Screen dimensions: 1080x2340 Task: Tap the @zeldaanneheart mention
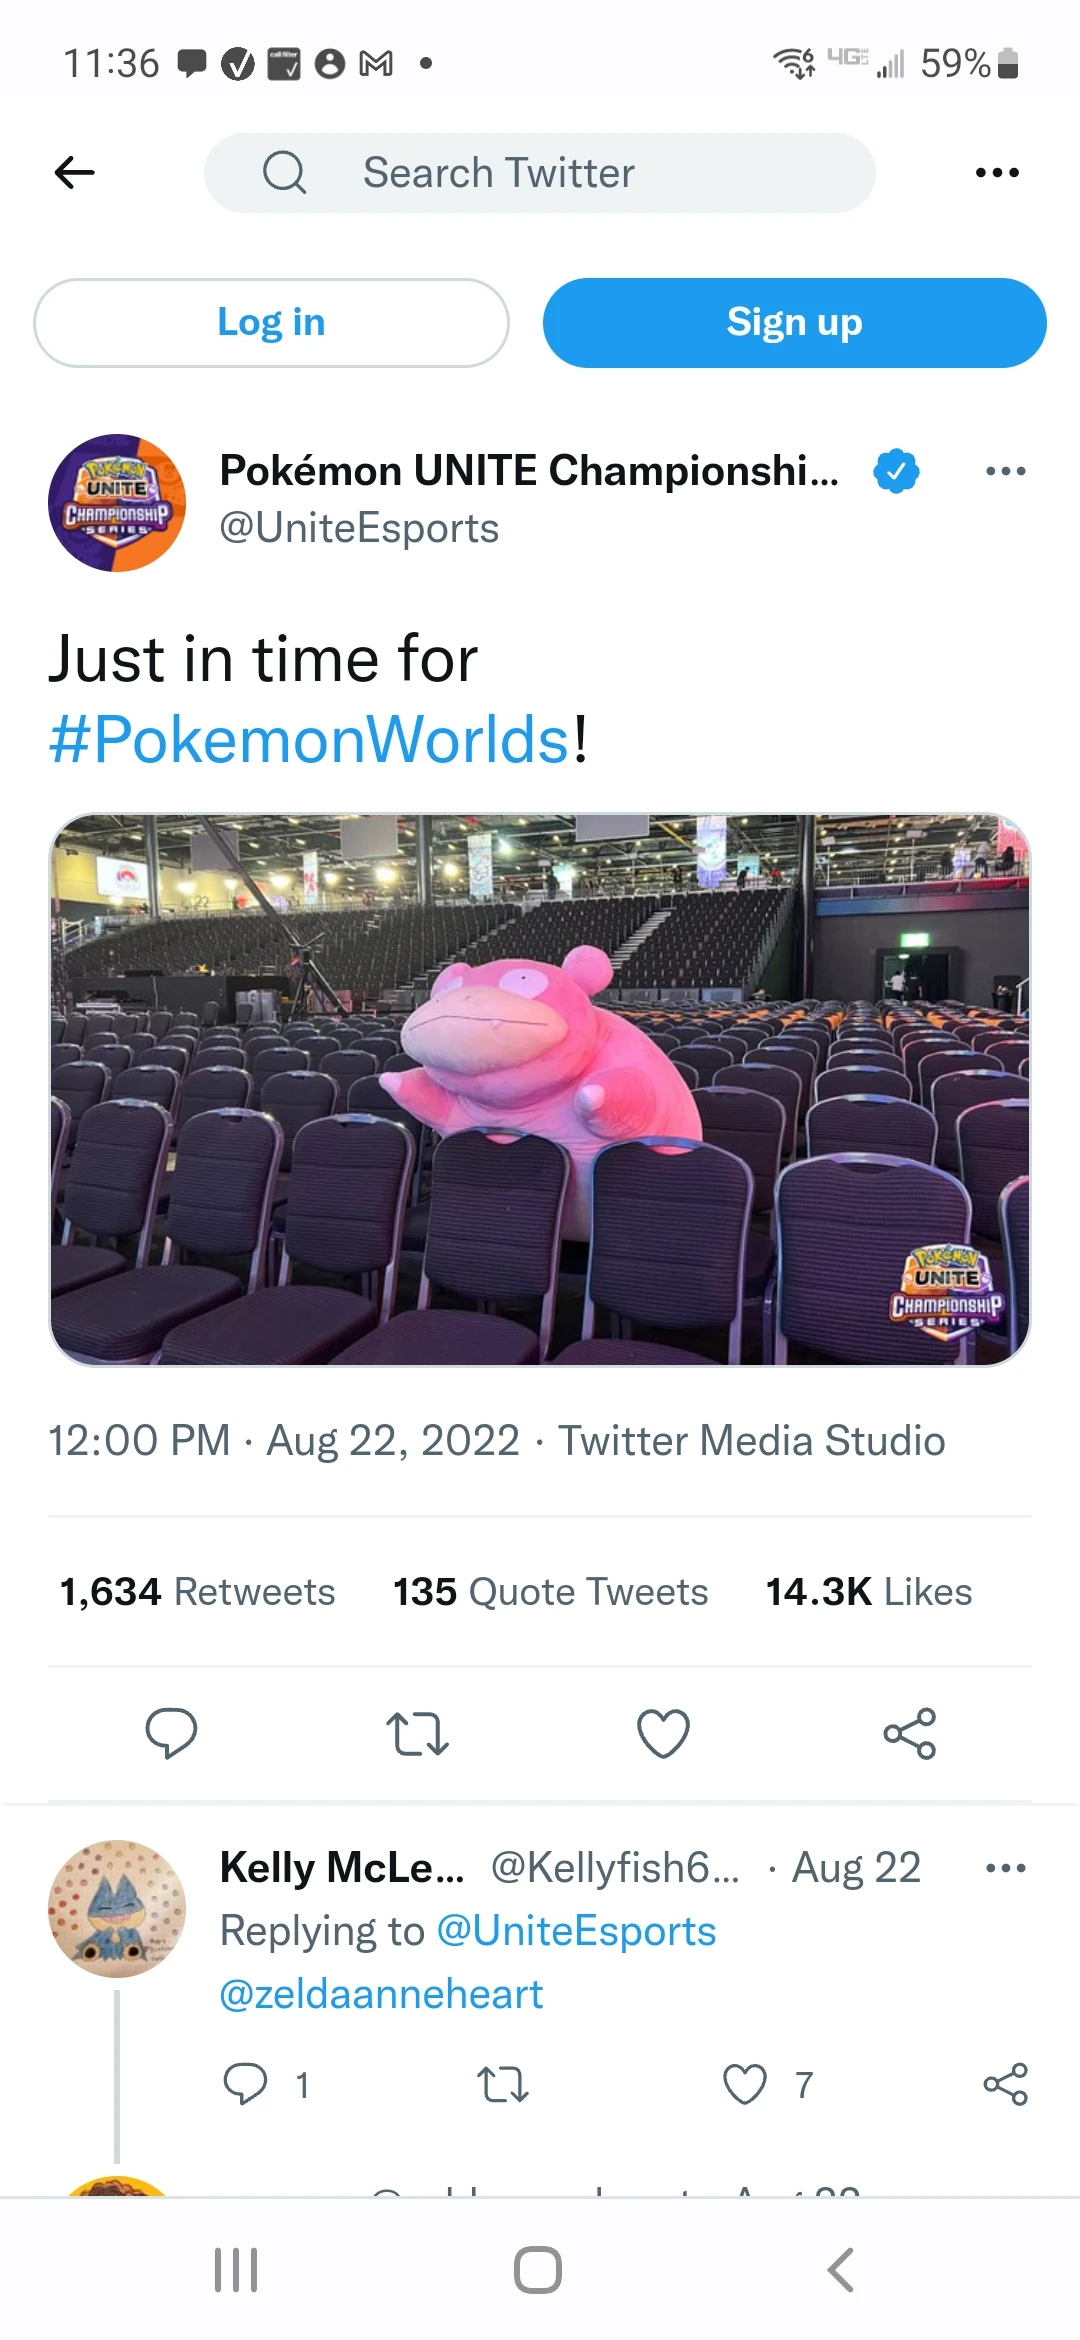click(380, 1993)
